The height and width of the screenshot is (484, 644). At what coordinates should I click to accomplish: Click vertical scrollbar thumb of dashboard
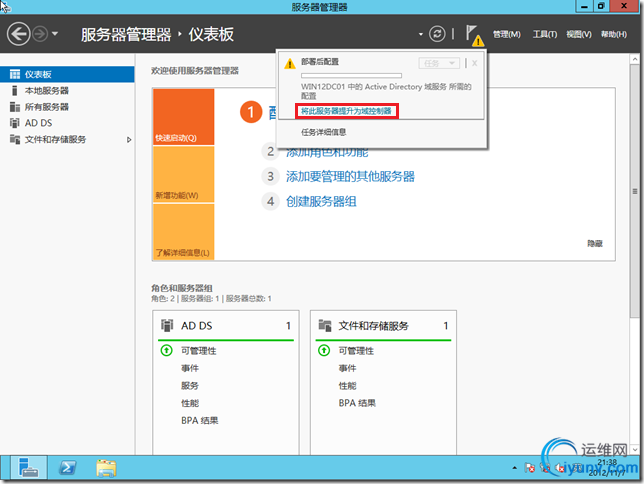tap(635, 191)
